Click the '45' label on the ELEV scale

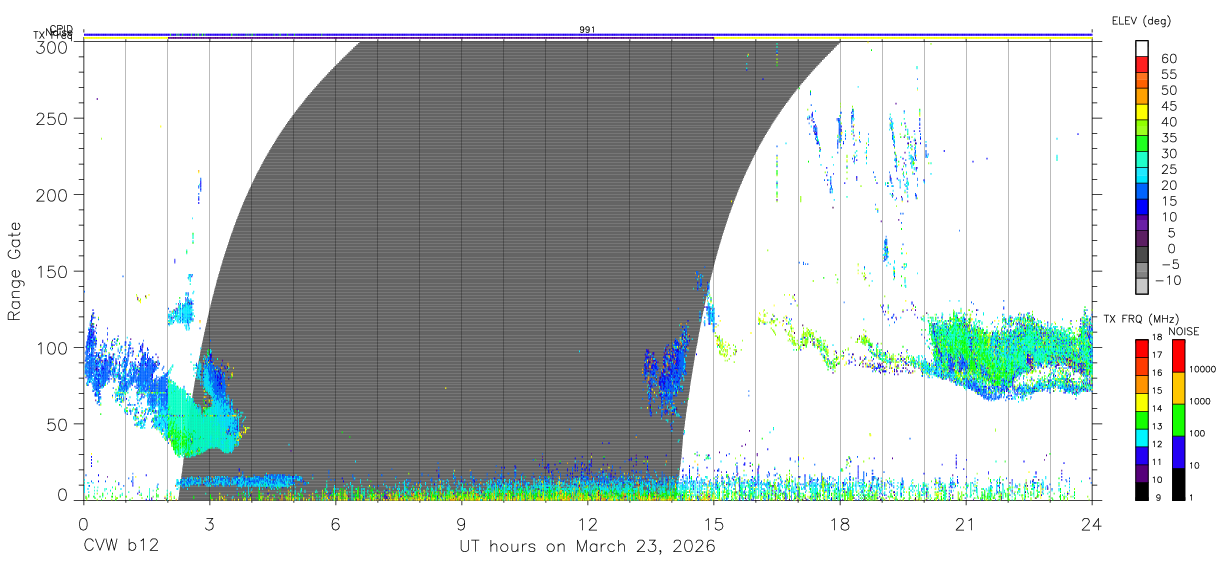click(1168, 106)
